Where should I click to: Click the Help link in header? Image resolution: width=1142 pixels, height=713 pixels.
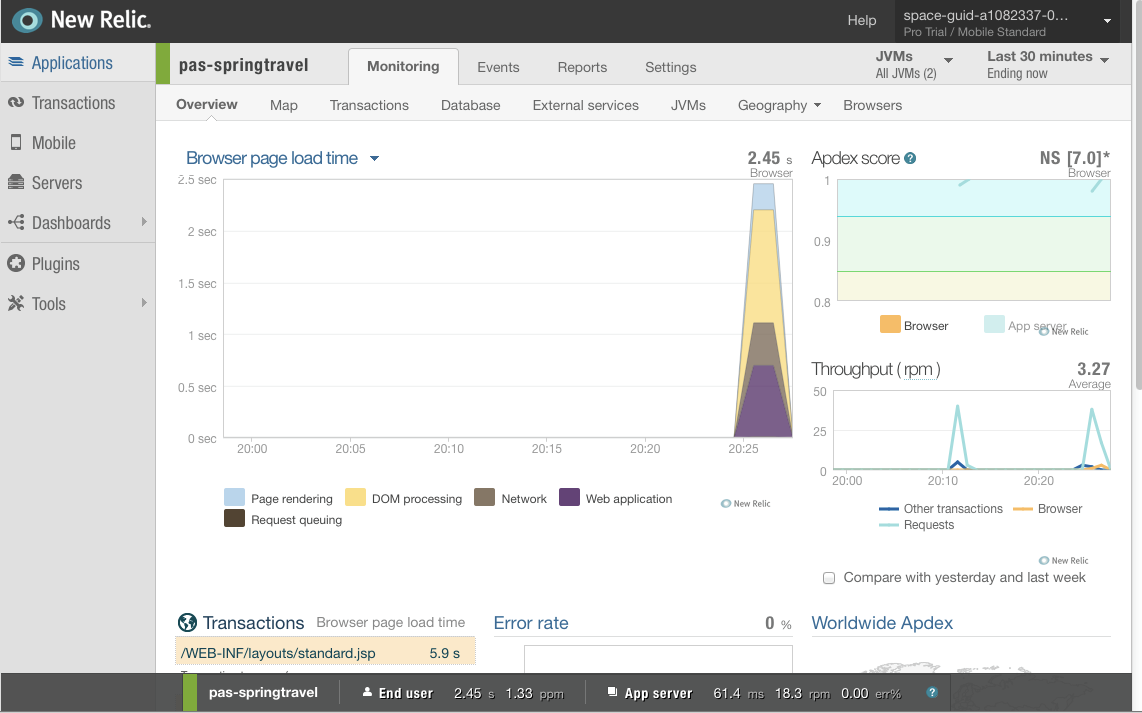pos(862,20)
